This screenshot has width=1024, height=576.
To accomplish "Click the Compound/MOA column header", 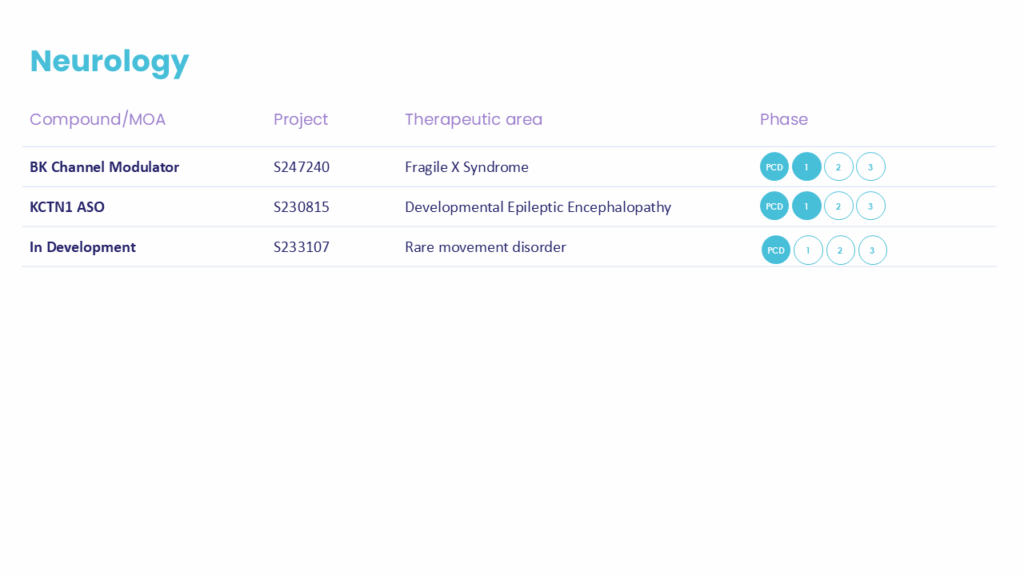I will pyautogui.click(x=97, y=119).
